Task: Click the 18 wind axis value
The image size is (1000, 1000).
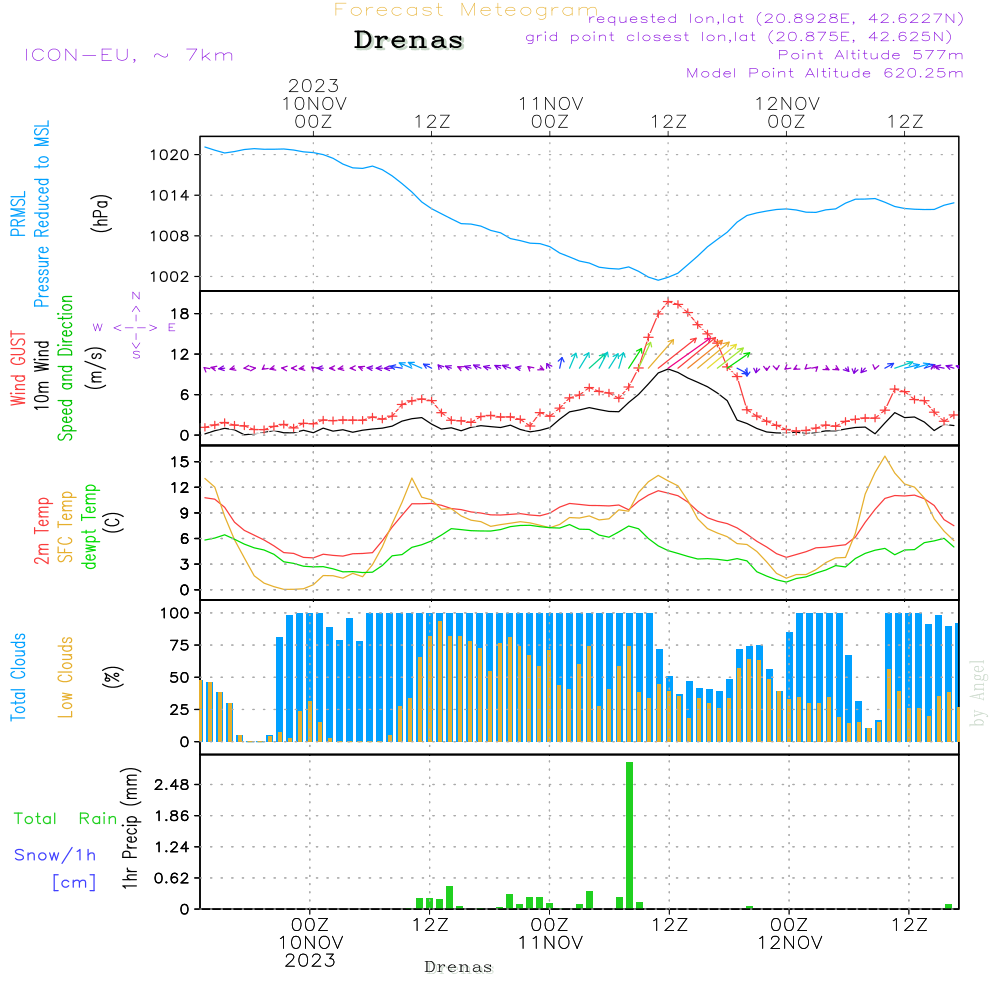Action: 180,314
